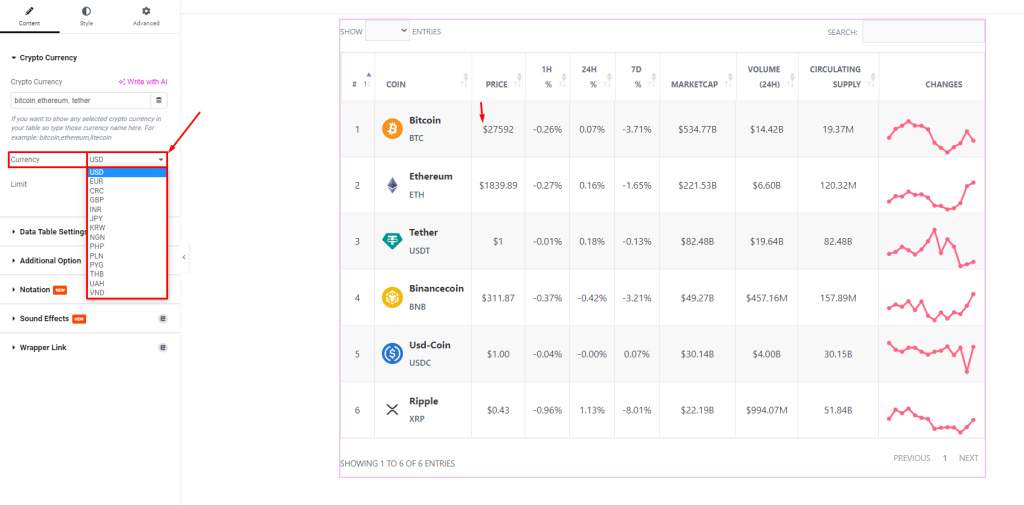The height and width of the screenshot is (505, 1024).
Task: Click the Binancecoin logo icon
Action: click(392, 298)
